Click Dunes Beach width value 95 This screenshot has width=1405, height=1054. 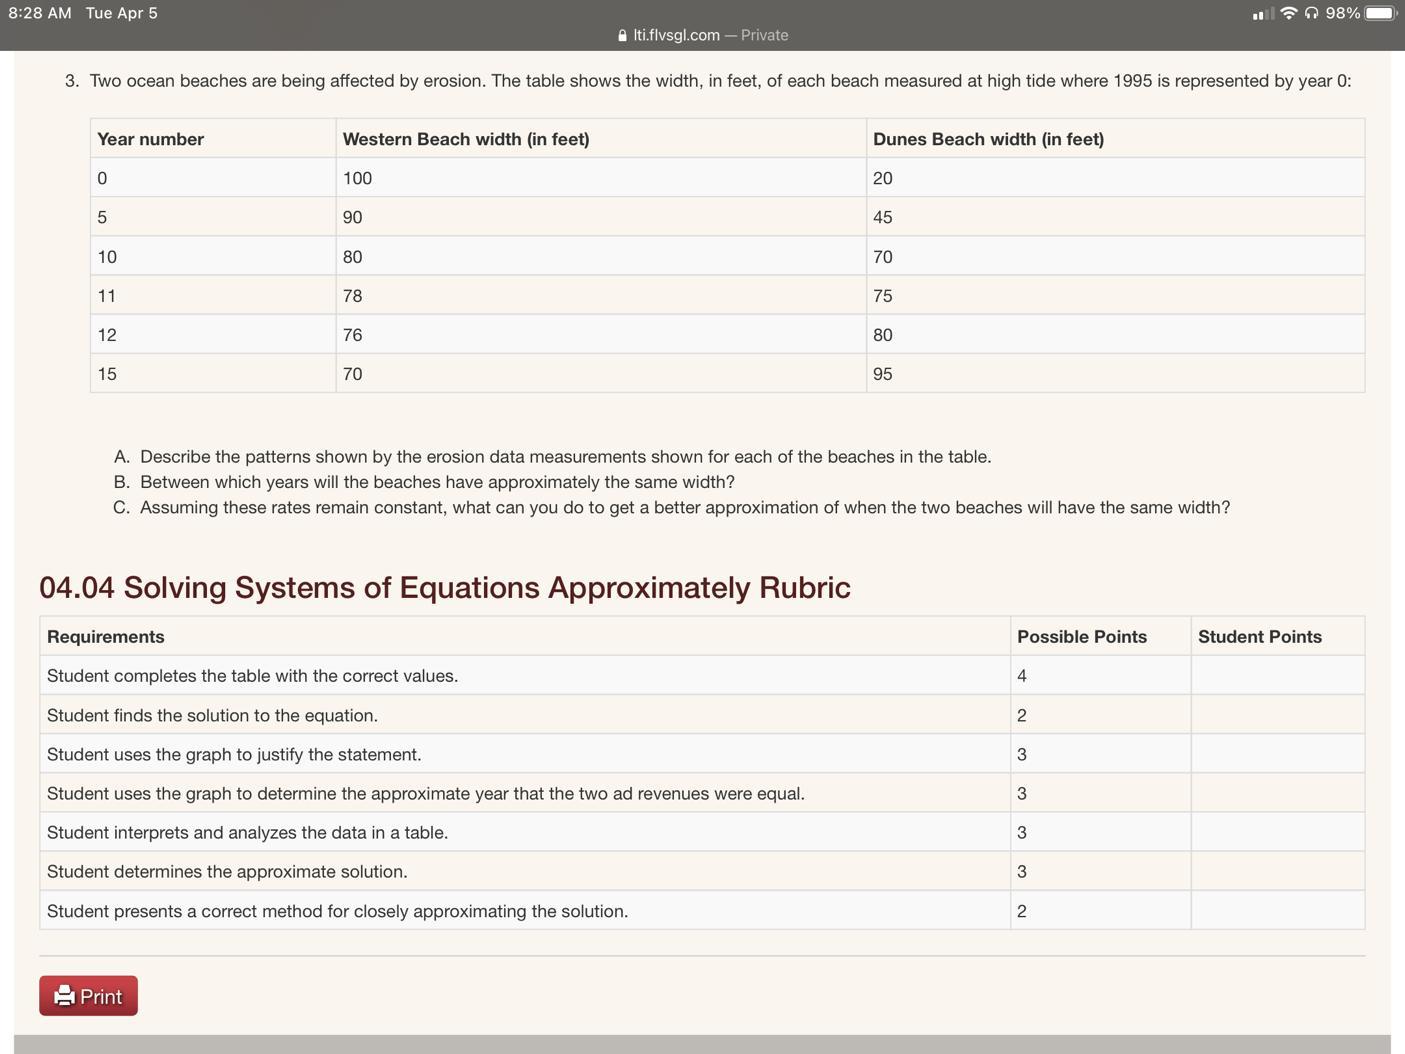882,374
